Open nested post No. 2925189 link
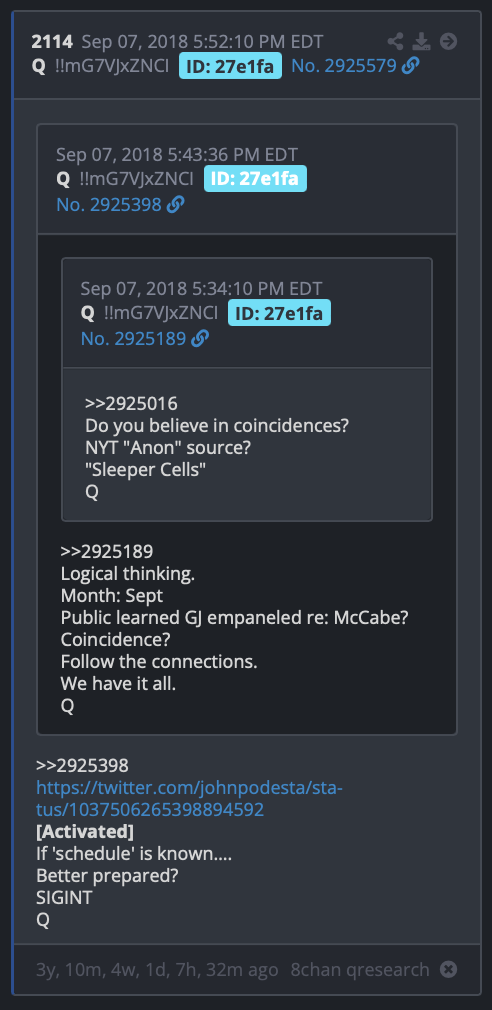492x1010 pixels. [133, 338]
